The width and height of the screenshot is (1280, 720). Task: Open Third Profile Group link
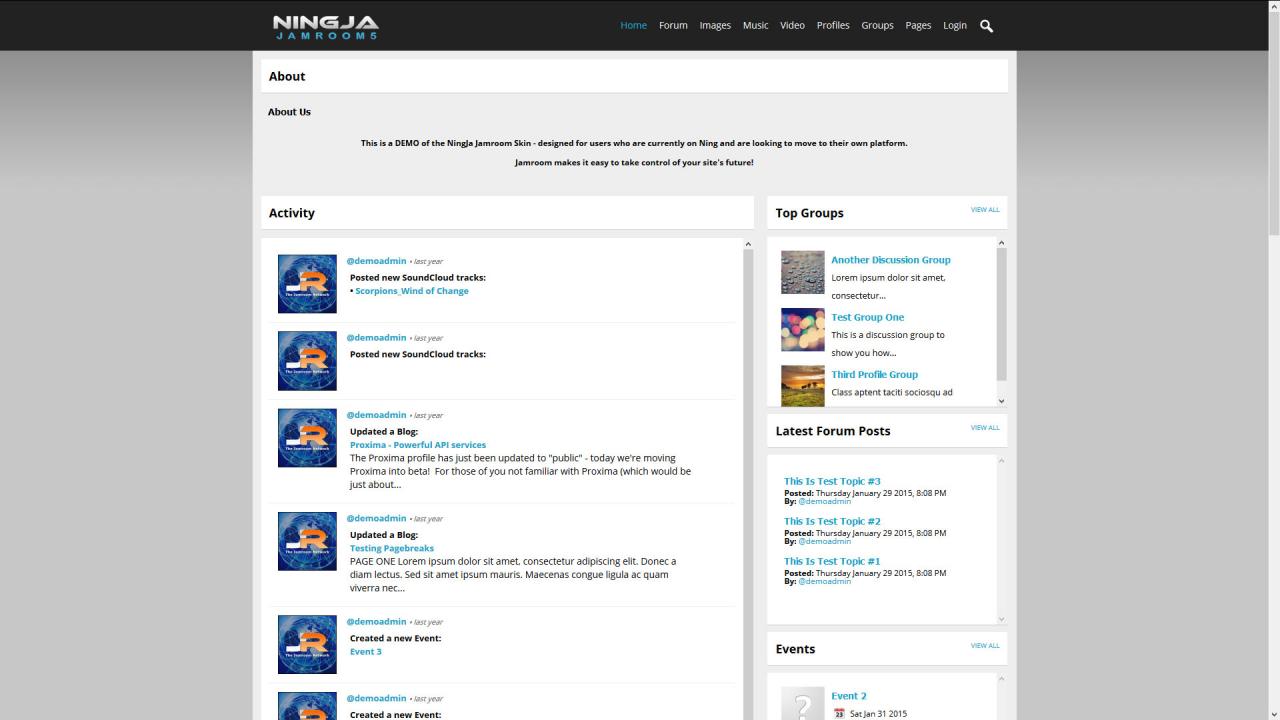(874, 375)
